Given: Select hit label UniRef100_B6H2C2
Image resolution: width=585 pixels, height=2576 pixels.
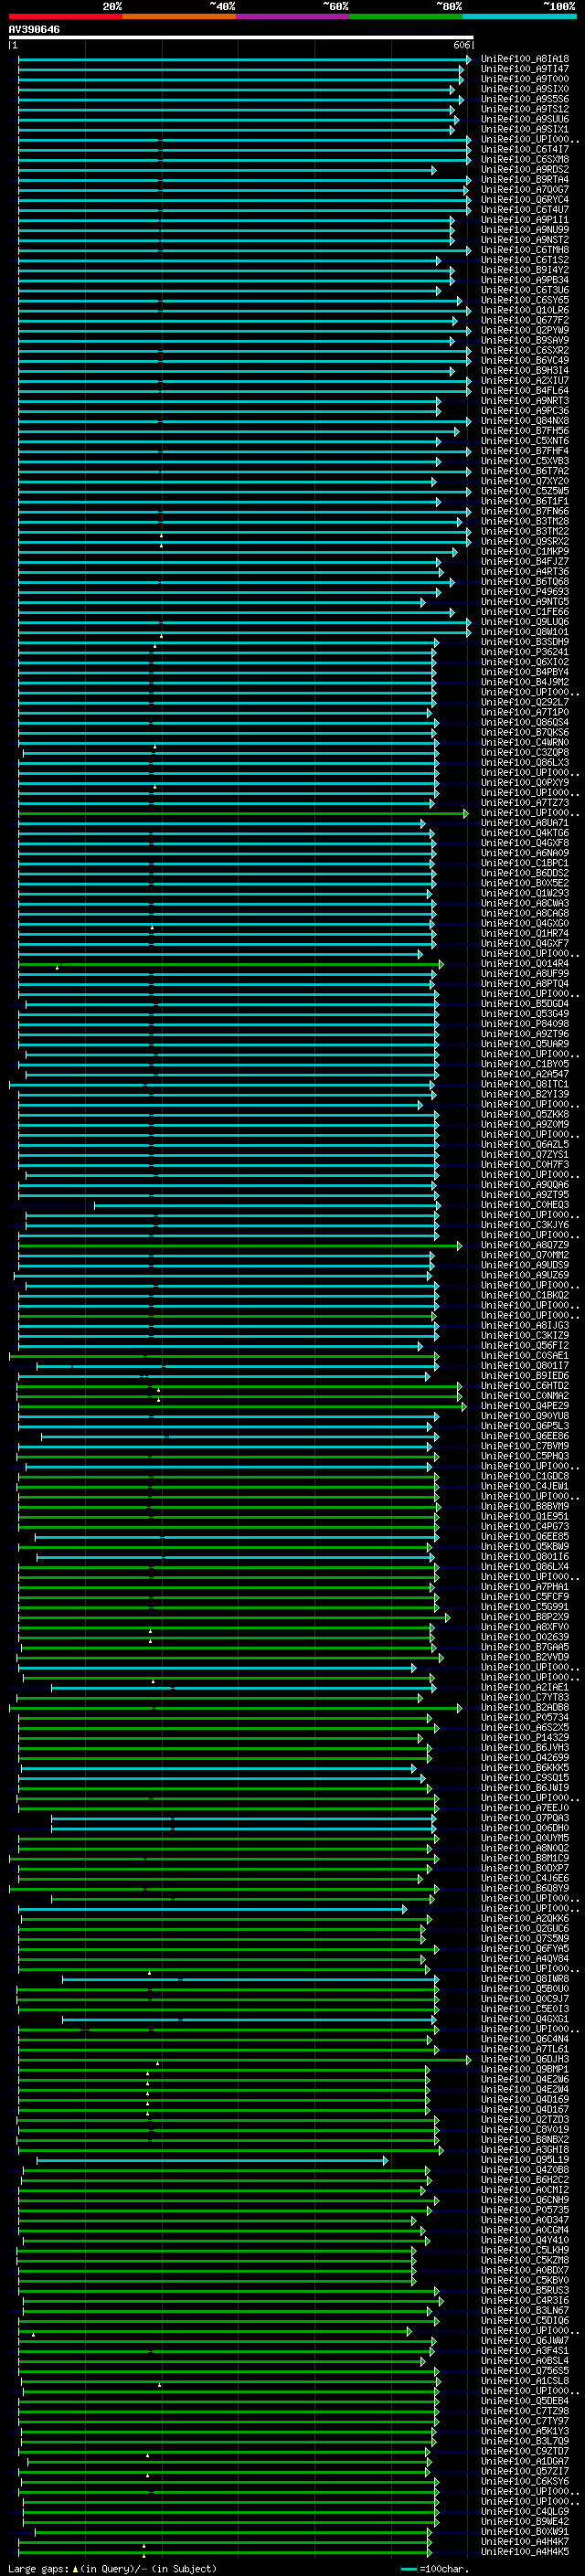Looking at the screenshot, I should pos(525,2180).
